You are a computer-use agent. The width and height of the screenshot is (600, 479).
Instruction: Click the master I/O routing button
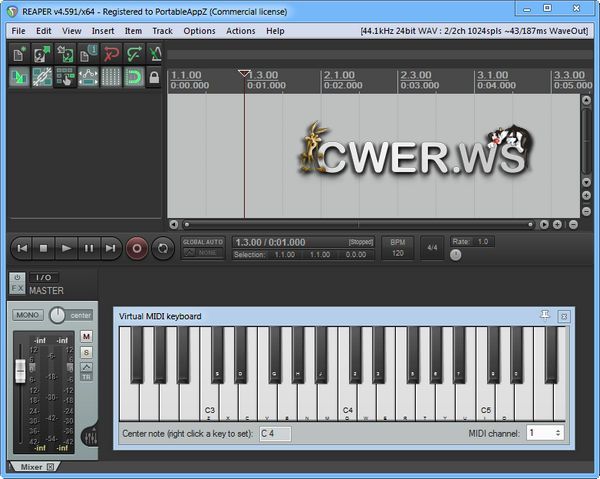pos(42,277)
